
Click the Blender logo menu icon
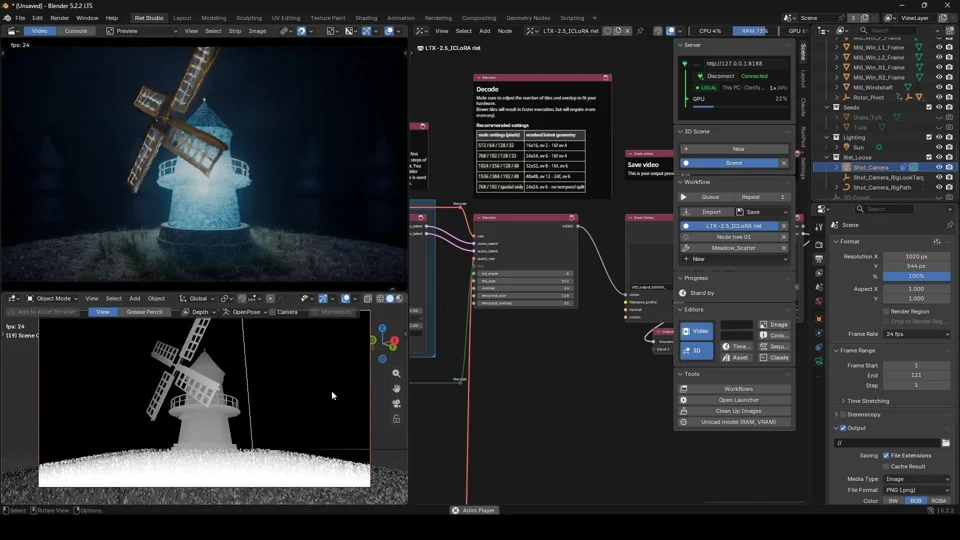[x=7, y=18]
